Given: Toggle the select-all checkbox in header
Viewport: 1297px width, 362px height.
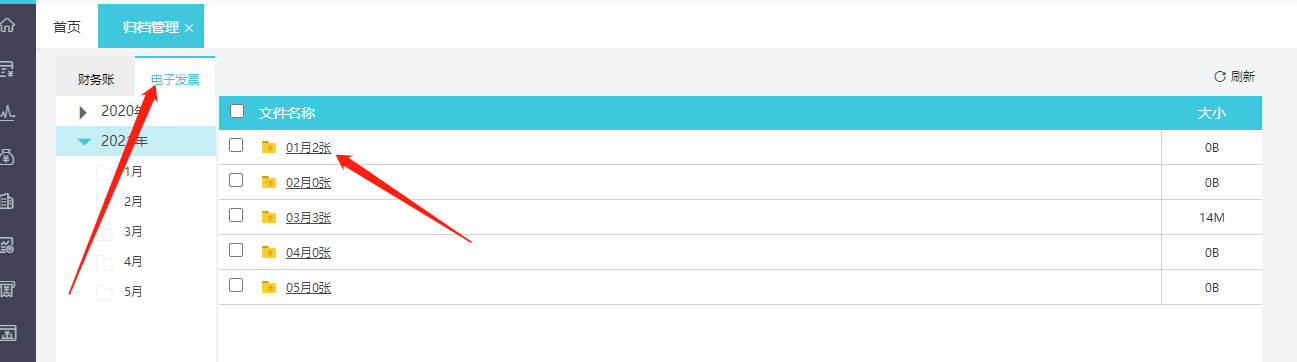Looking at the screenshot, I should [237, 111].
